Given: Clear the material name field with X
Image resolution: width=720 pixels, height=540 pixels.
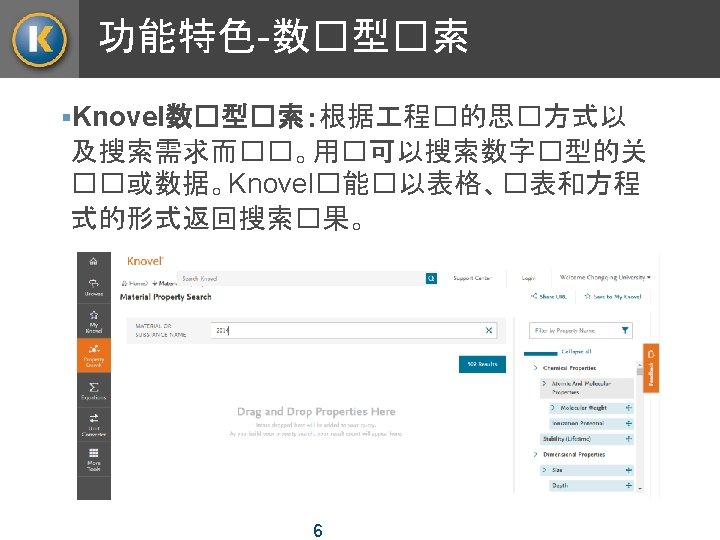Looking at the screenshot, I should 489,330.
